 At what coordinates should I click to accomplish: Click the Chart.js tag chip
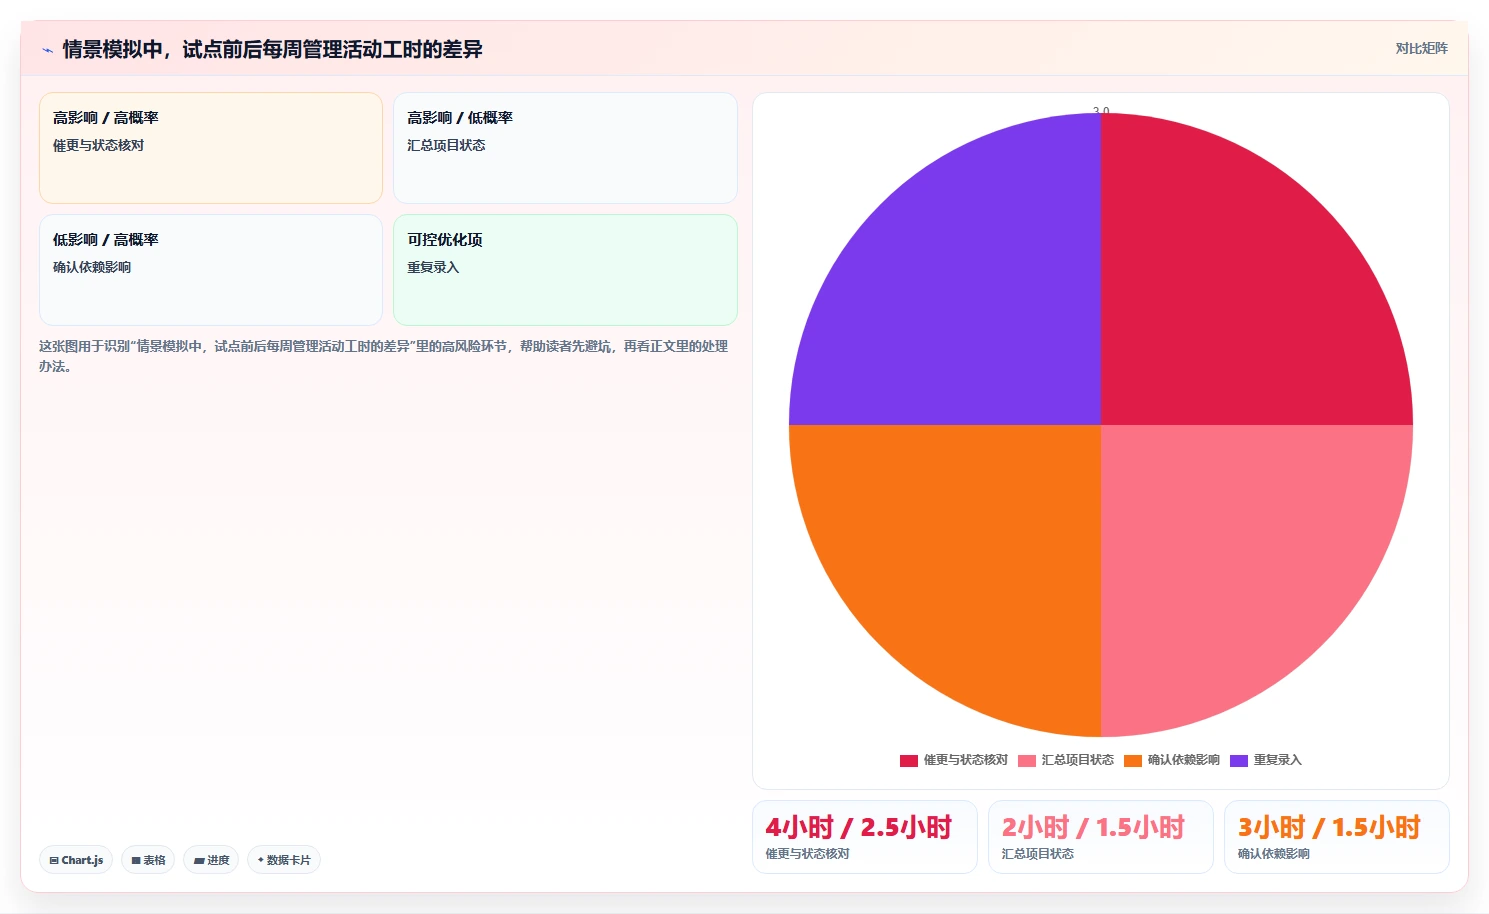pyautogui.click(x=76, y=860)
